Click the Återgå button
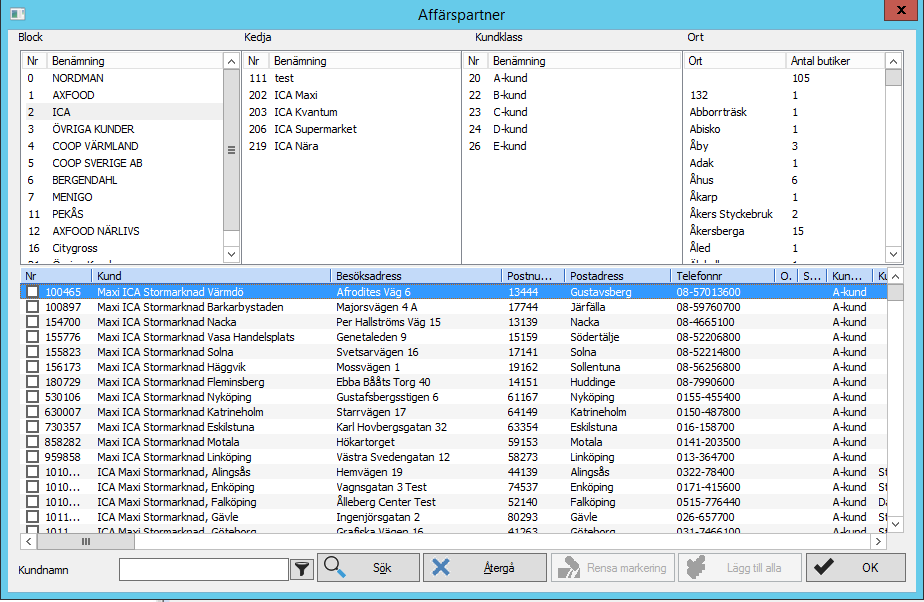 [x=484, y=568]
